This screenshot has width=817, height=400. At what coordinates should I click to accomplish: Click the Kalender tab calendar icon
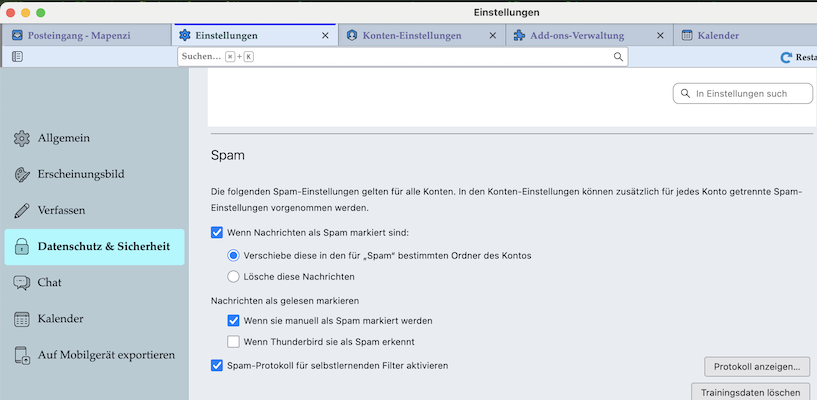687,35
